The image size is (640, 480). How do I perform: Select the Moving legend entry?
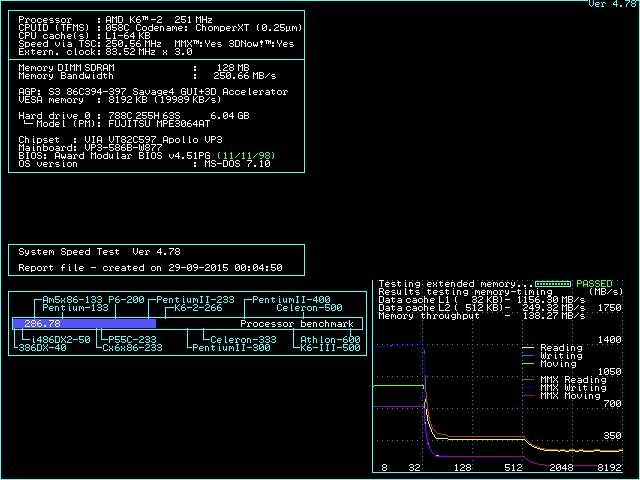[558, 364]
